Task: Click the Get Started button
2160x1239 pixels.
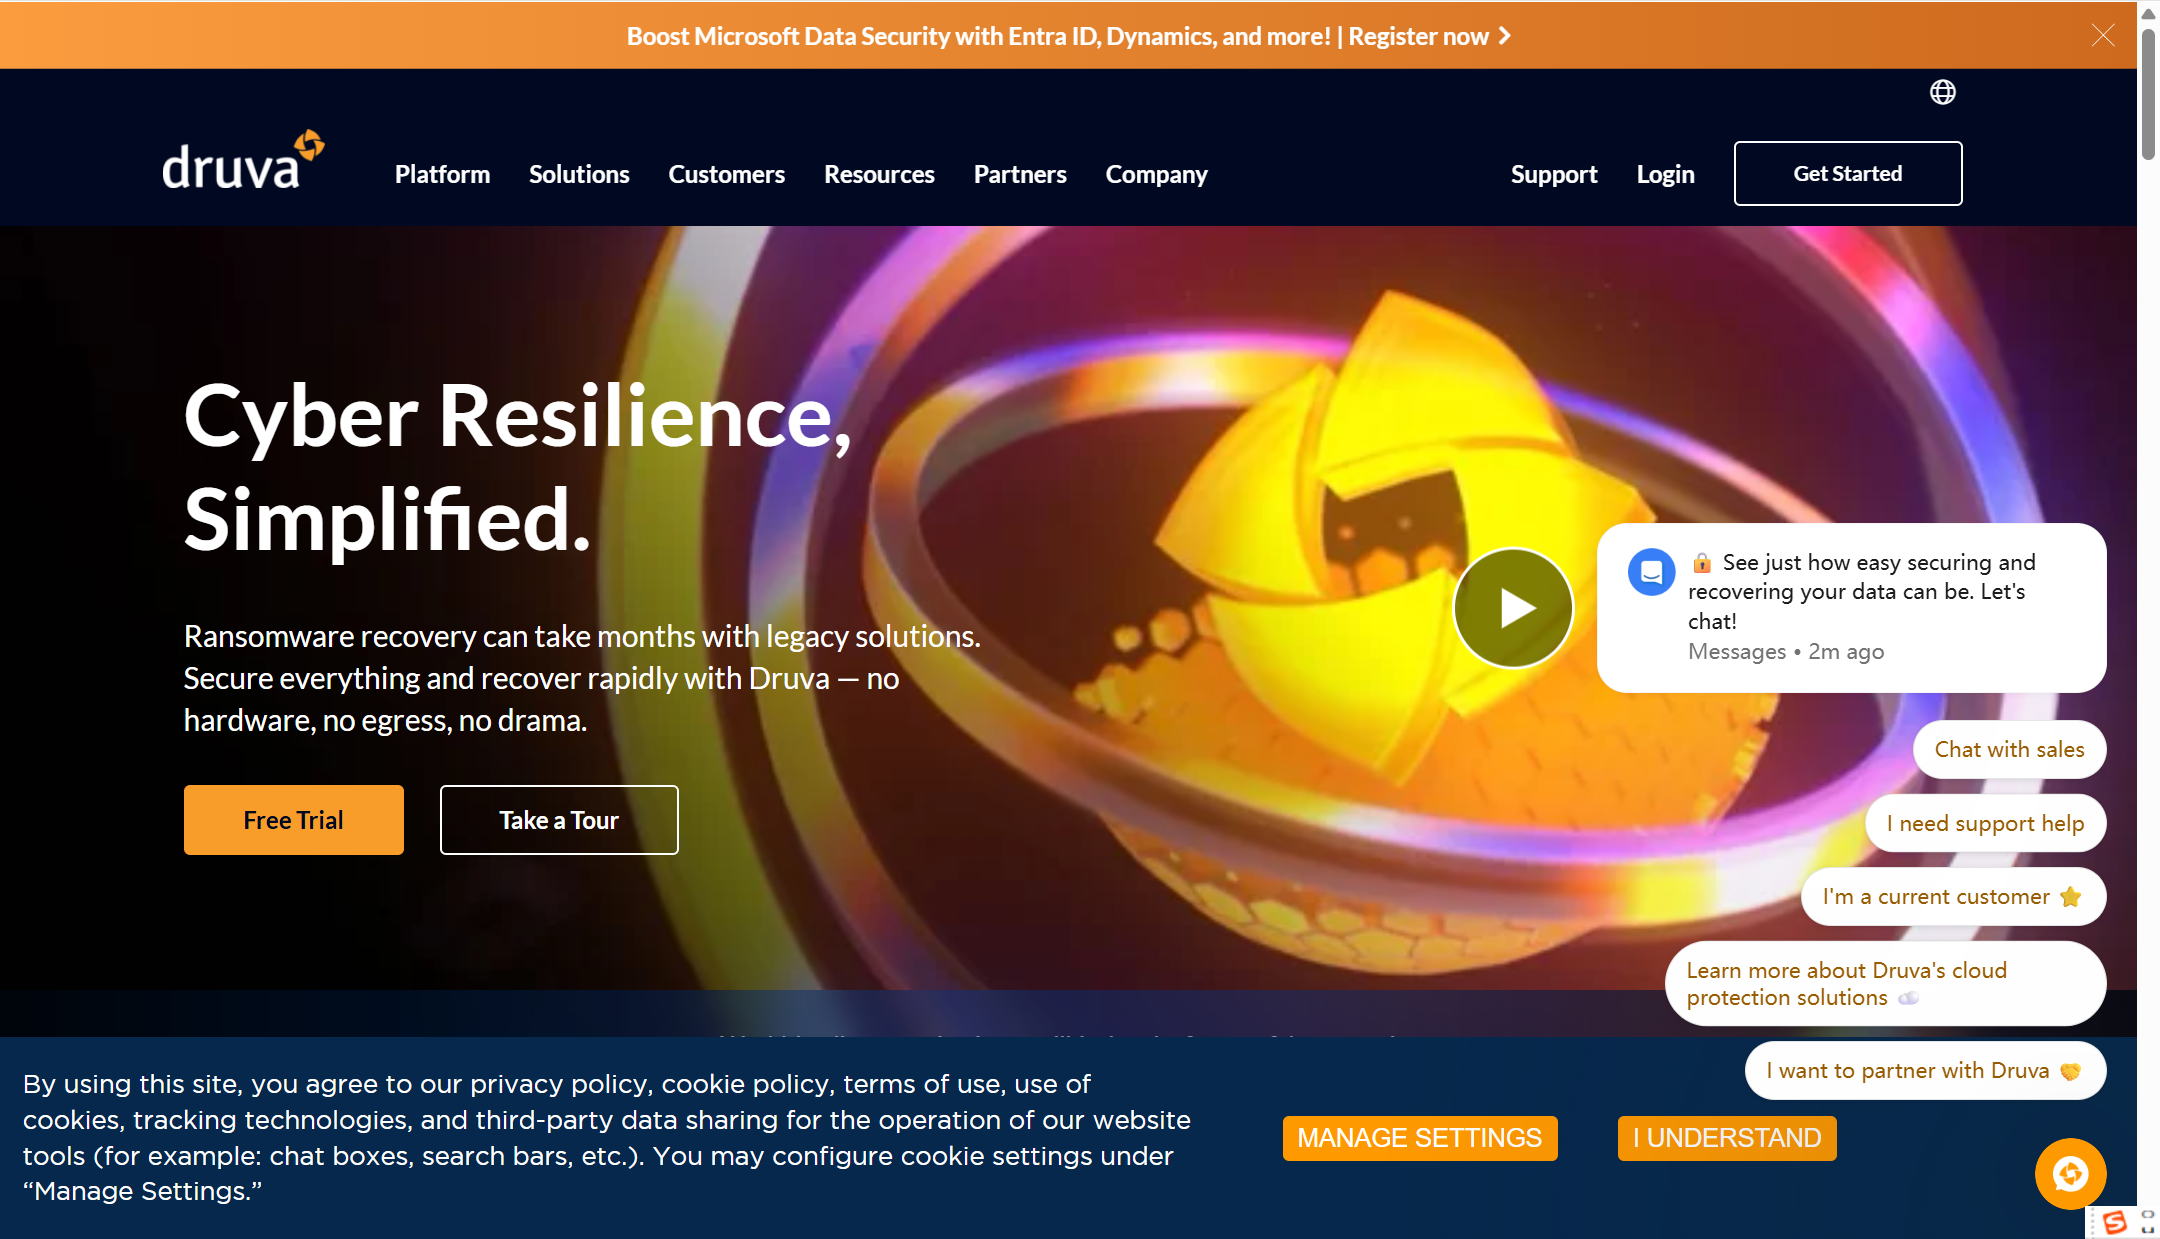Action: point(1847,173)
